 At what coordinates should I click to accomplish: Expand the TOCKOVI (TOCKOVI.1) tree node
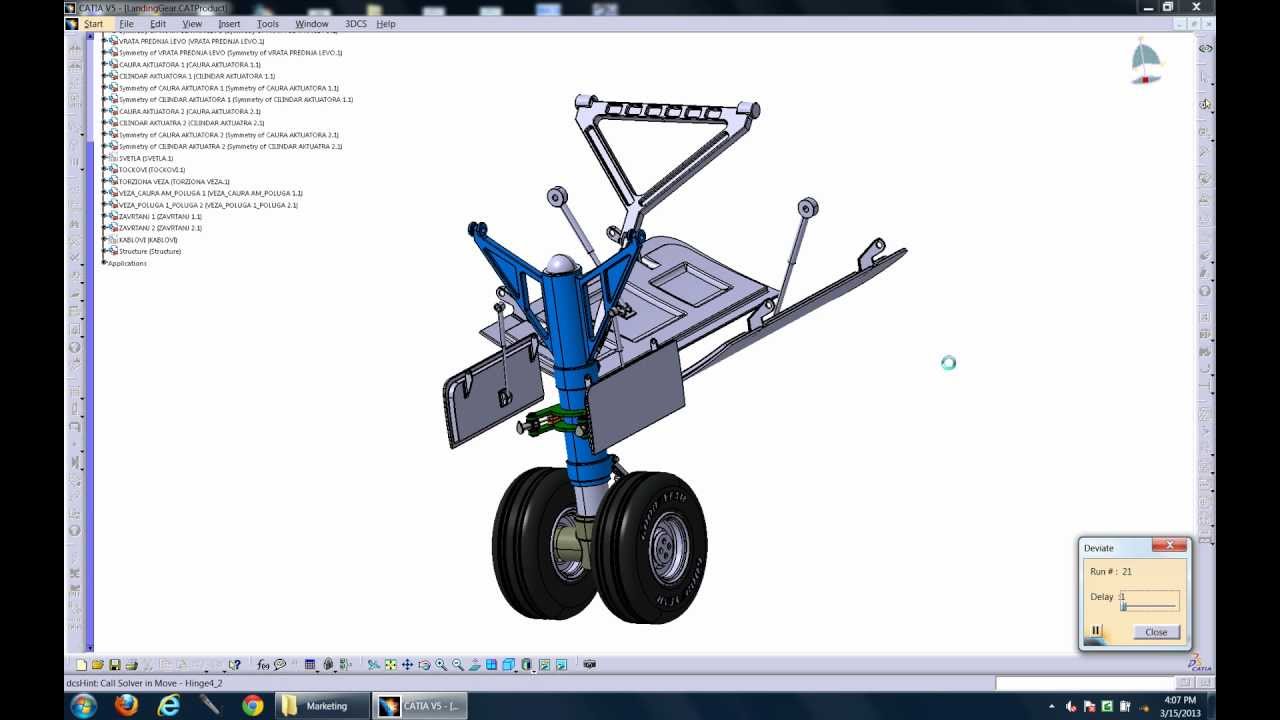tap(104, 170)
